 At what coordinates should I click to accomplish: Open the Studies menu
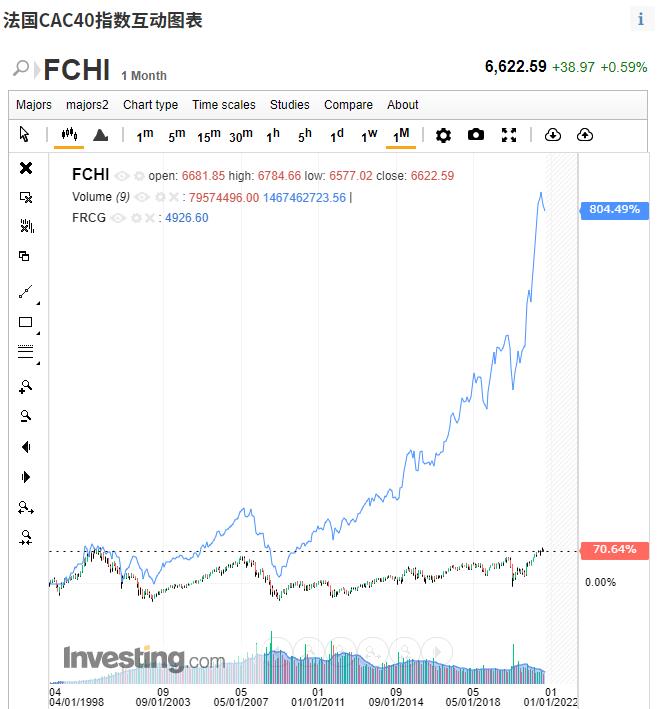click(x=290, y=105)
